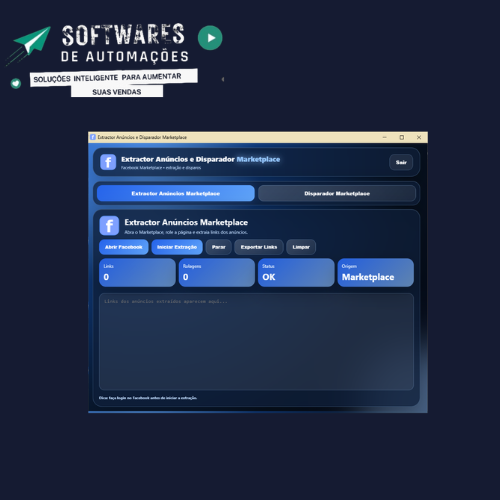Switch to Extractor Anúncios Marketplace tab
This screenshot has height=500, width=500.
click(x=176, y=193)
